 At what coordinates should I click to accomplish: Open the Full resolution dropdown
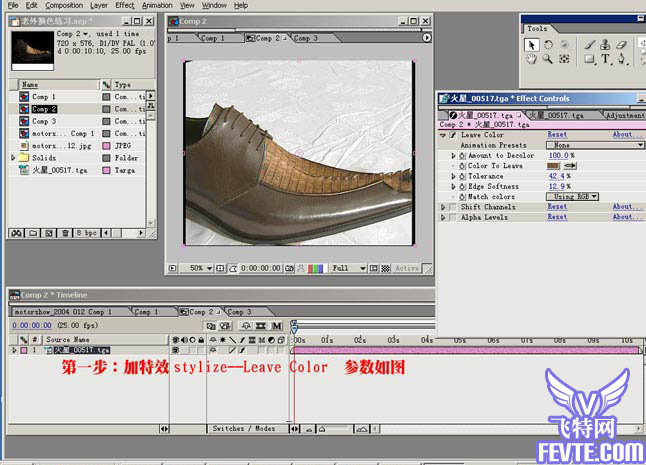(348, 269)
